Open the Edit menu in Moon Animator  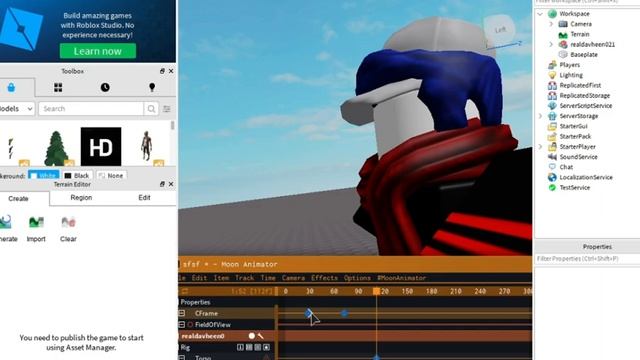pos(199,278)
